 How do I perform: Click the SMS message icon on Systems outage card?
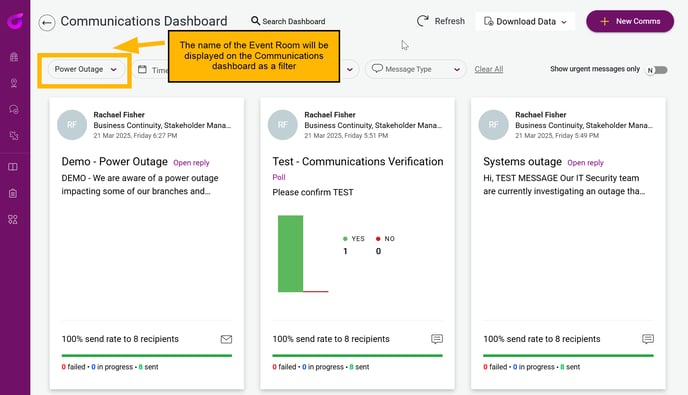point(648,339)
